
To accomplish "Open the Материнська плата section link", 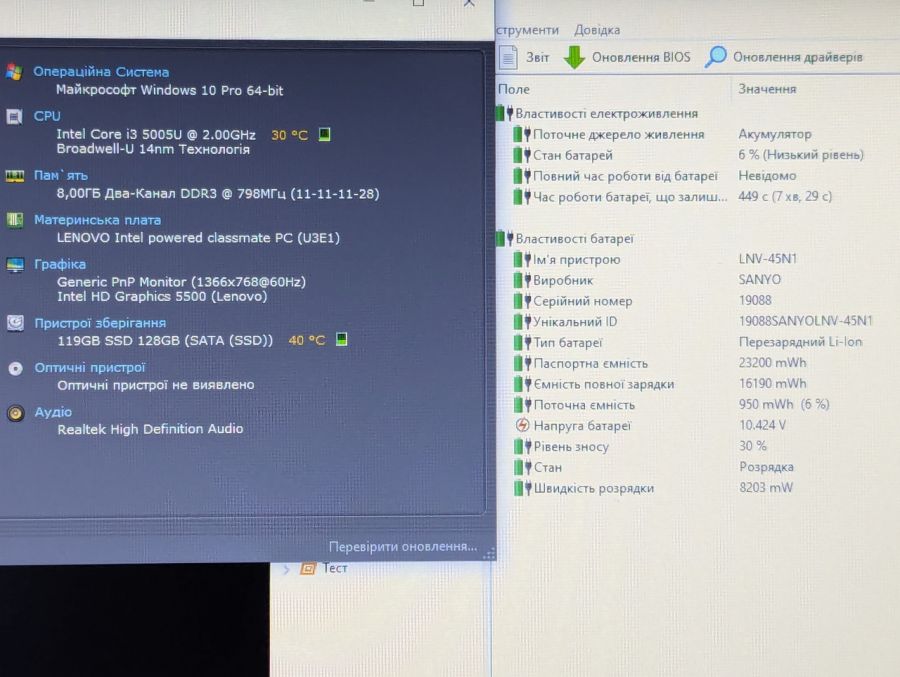I will (x=97, y=220).
